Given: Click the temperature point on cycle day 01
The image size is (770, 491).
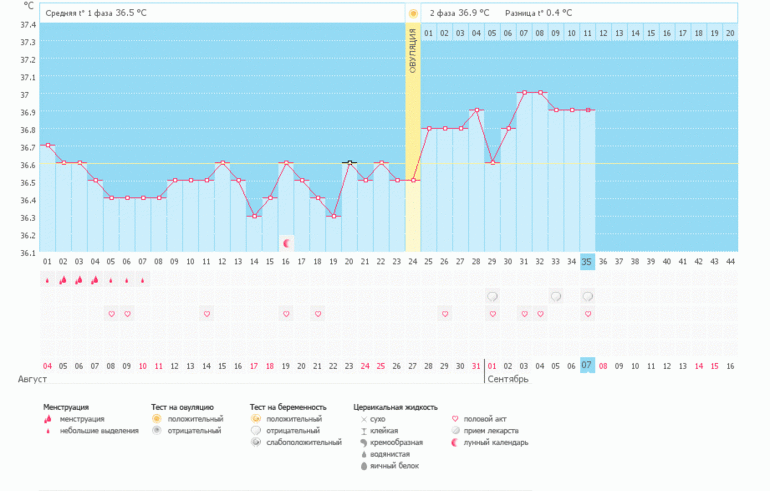Looking at the screenshot, I should click(47, 146).
